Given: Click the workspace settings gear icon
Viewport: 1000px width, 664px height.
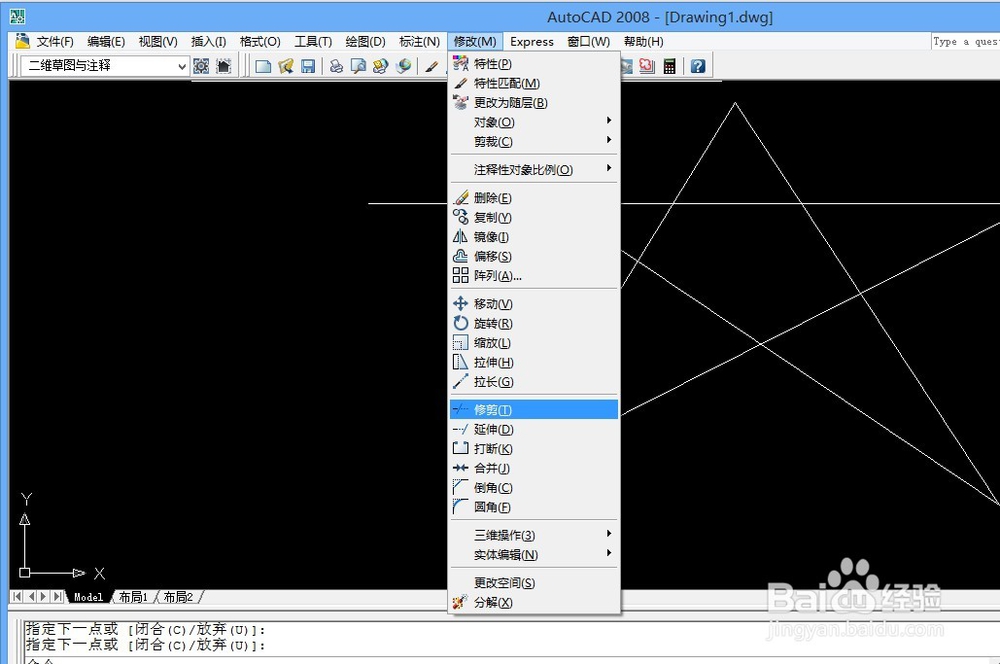Looking at the screenshot, I should 201,66.
